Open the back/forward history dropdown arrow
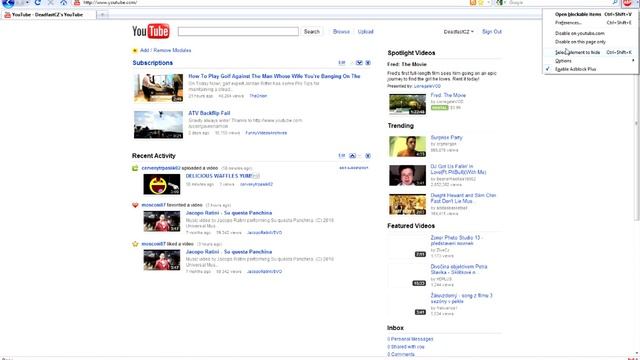 click(27, 3)
